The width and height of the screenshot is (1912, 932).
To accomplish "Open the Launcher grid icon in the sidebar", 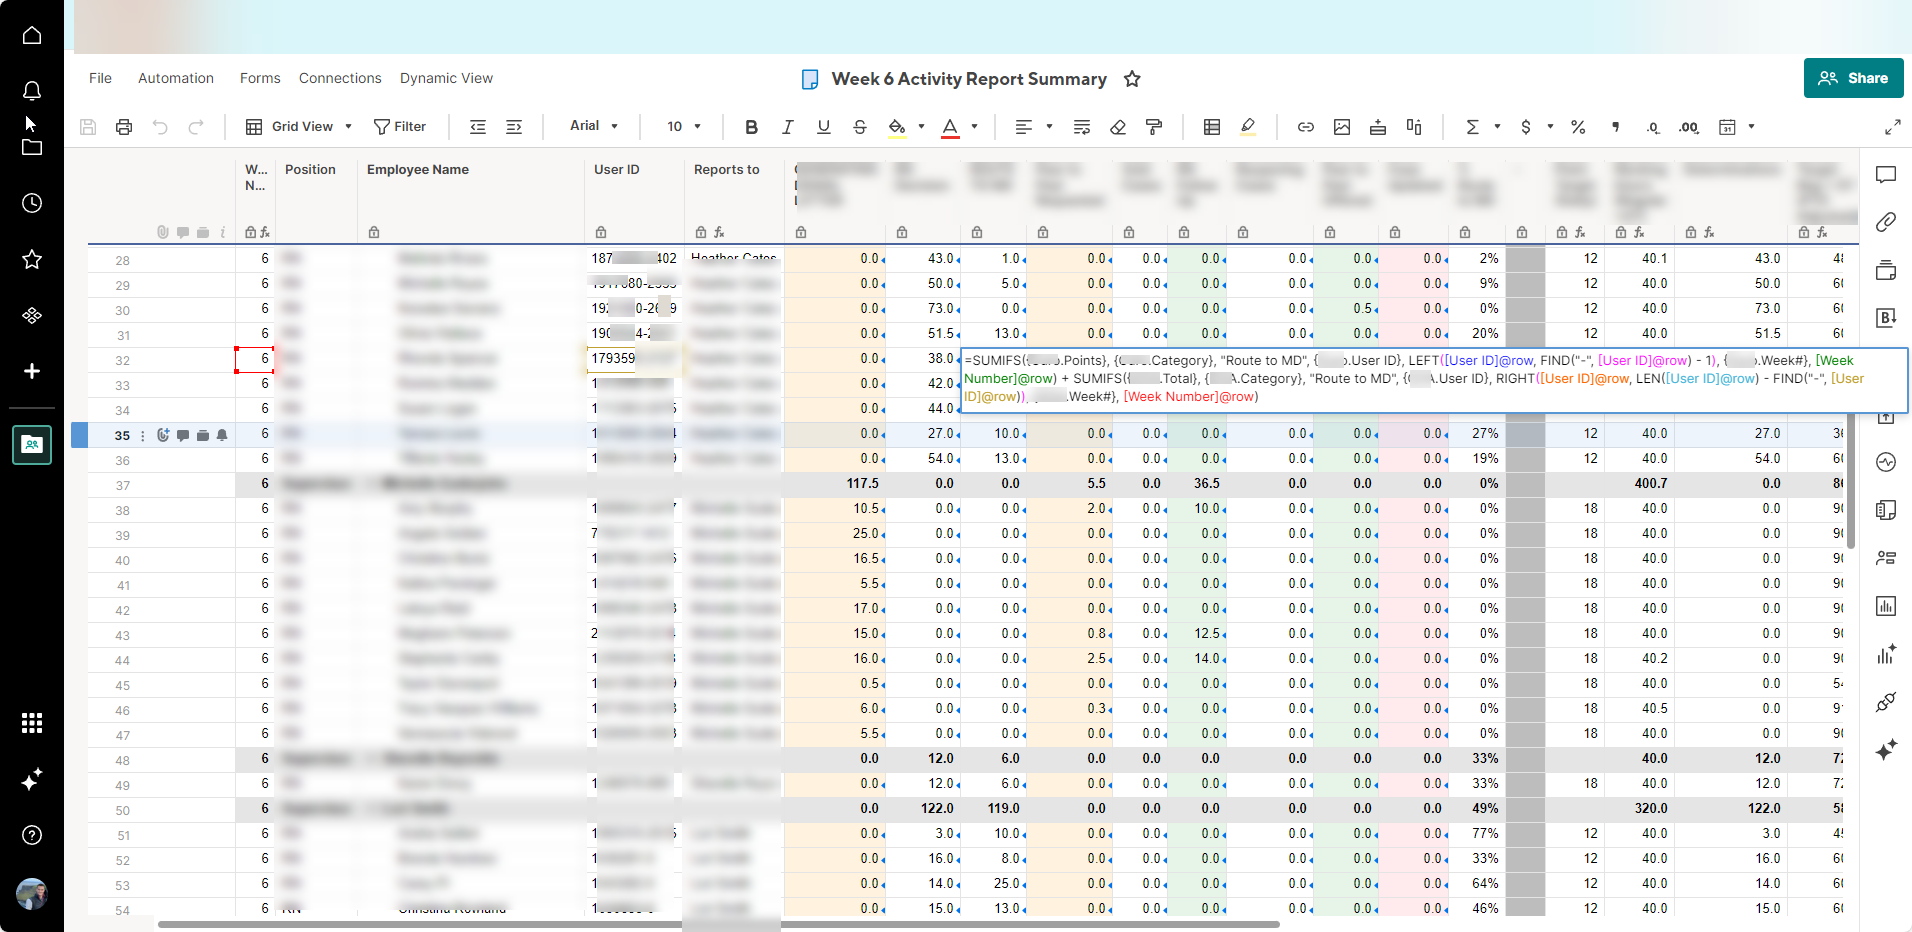I will 32,723.
